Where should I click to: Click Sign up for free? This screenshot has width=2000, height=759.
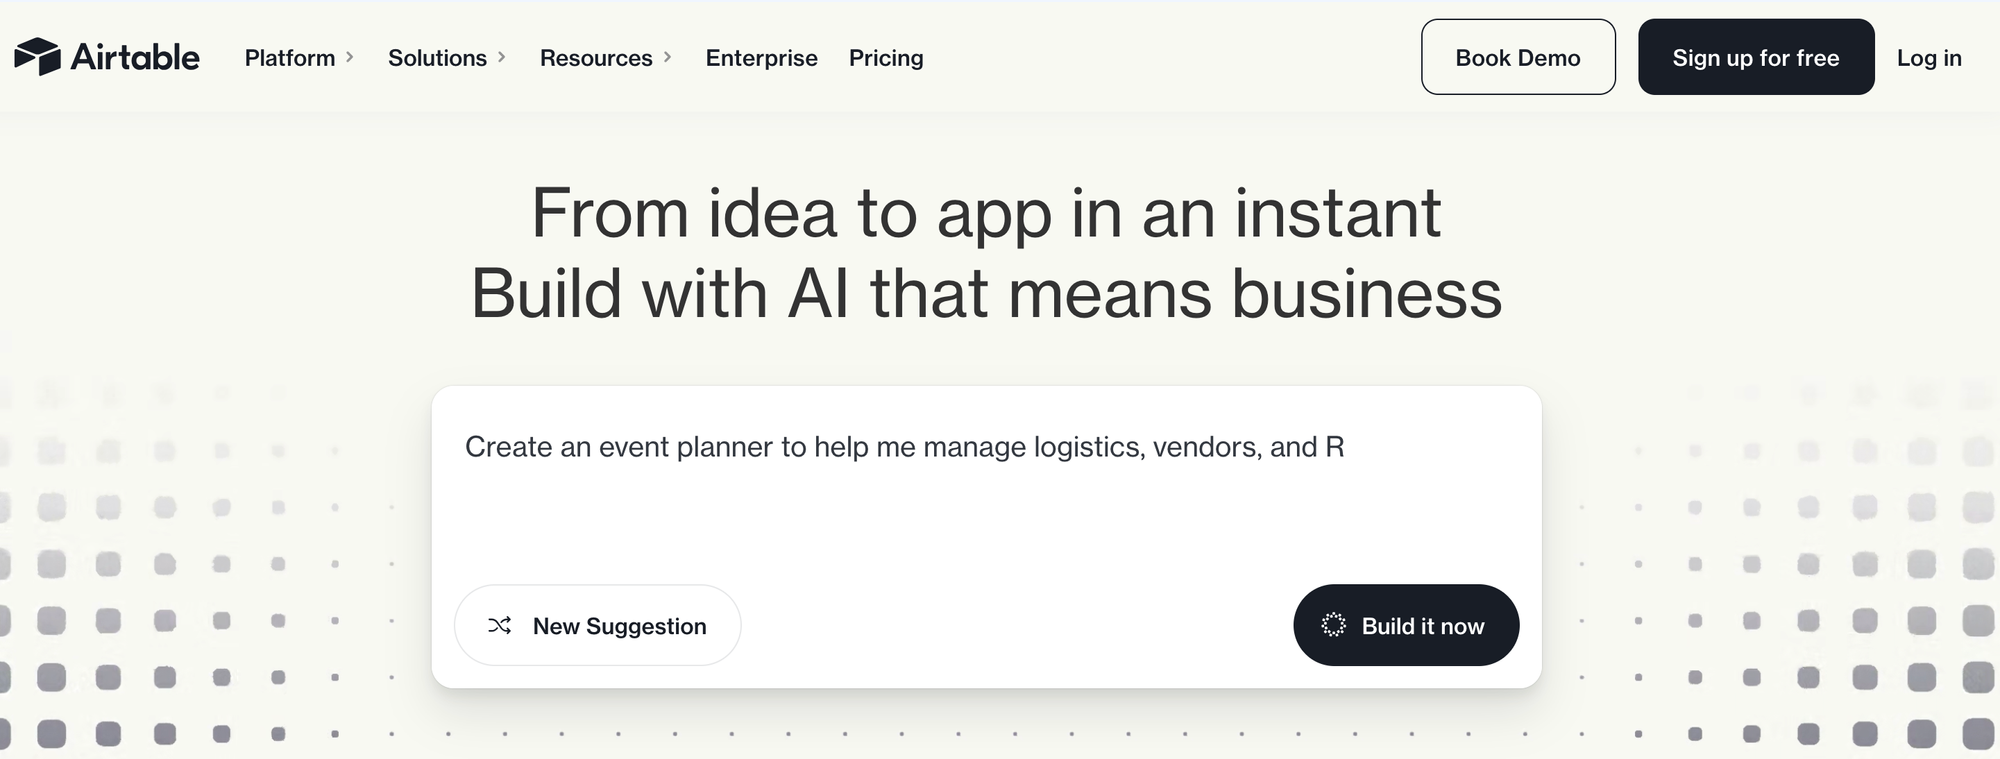1755,57
